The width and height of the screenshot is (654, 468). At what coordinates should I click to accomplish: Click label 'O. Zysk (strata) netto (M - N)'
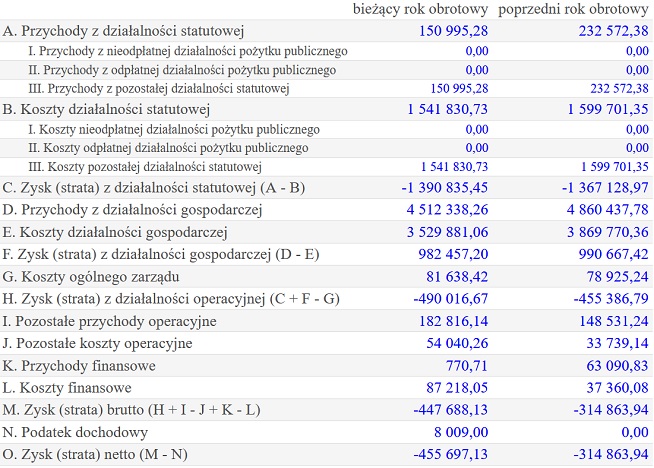point(95,455)
